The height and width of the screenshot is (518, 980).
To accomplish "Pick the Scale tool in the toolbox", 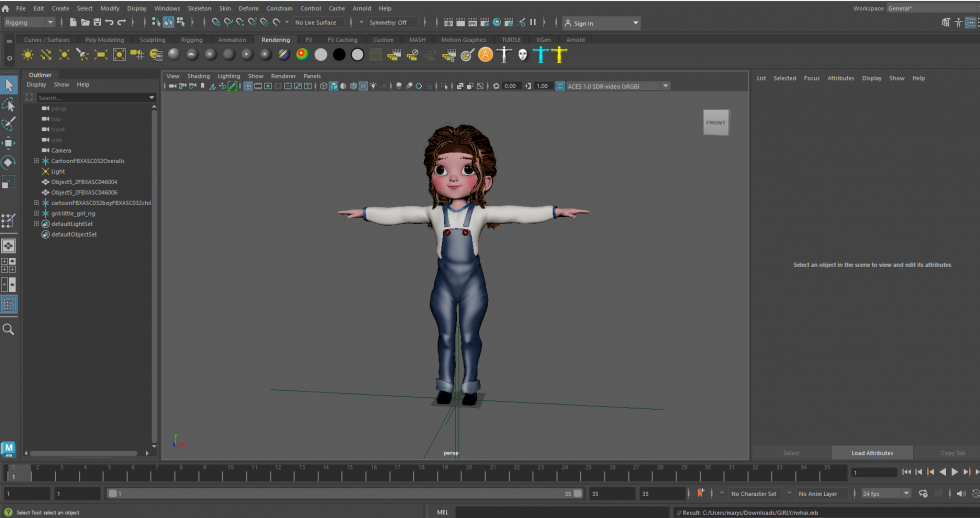I will tap(9, 182).
